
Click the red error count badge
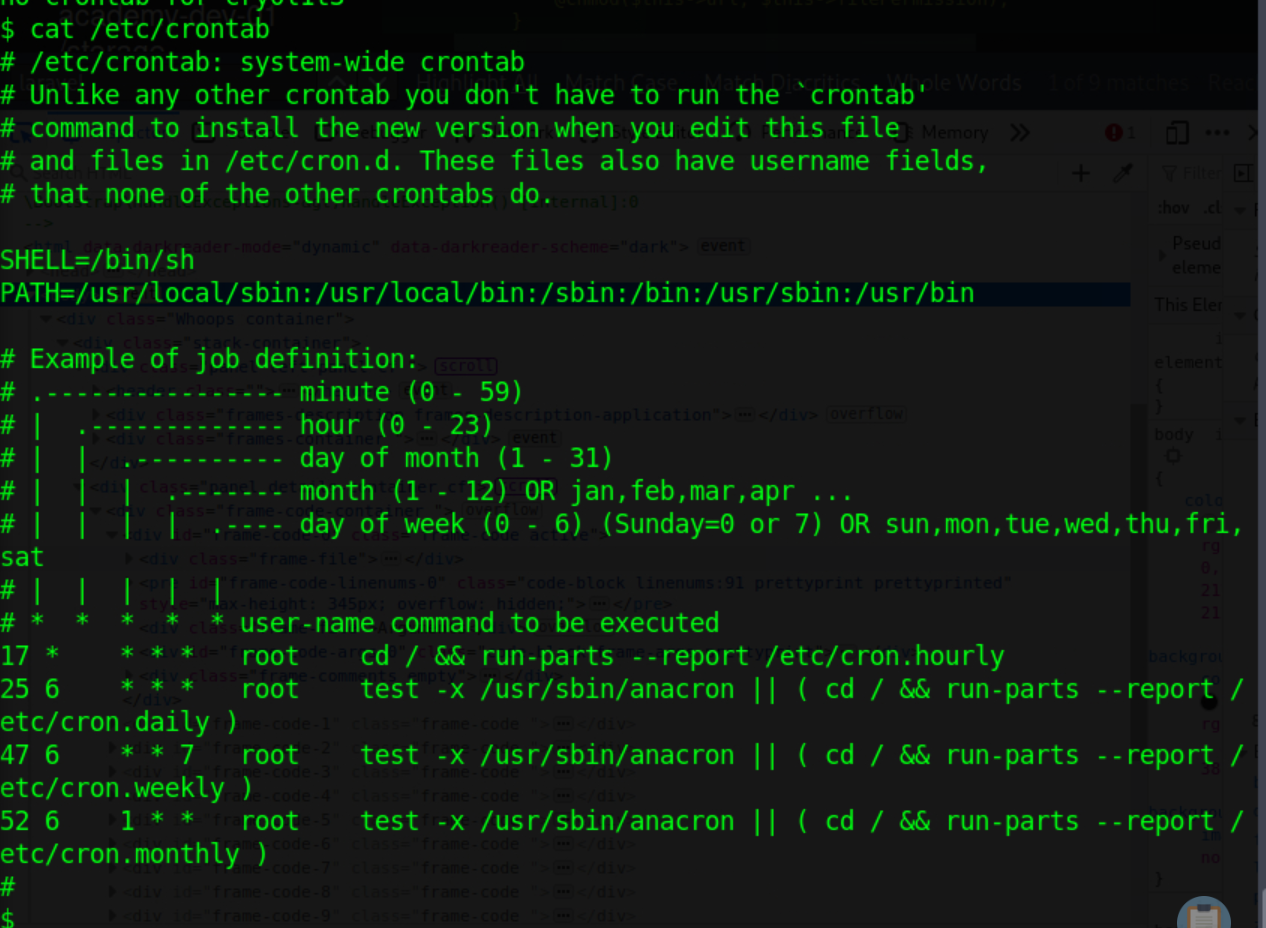1120,133
